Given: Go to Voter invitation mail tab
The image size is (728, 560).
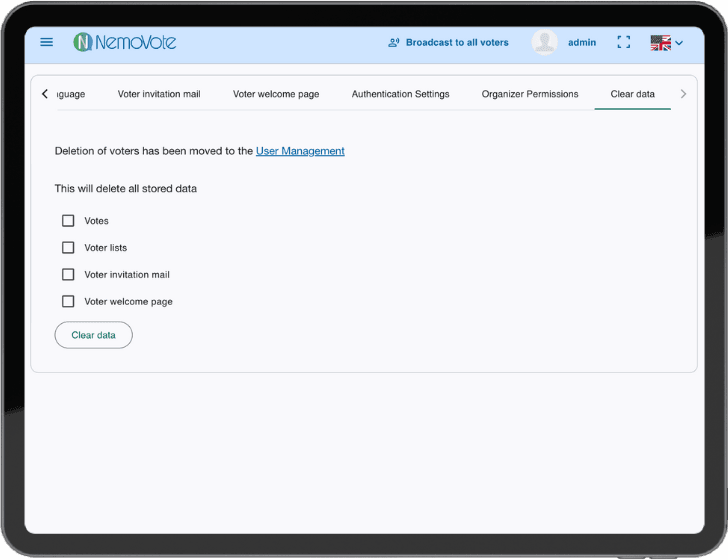Looking at the screenshot, I should click(x=159, y=94).
